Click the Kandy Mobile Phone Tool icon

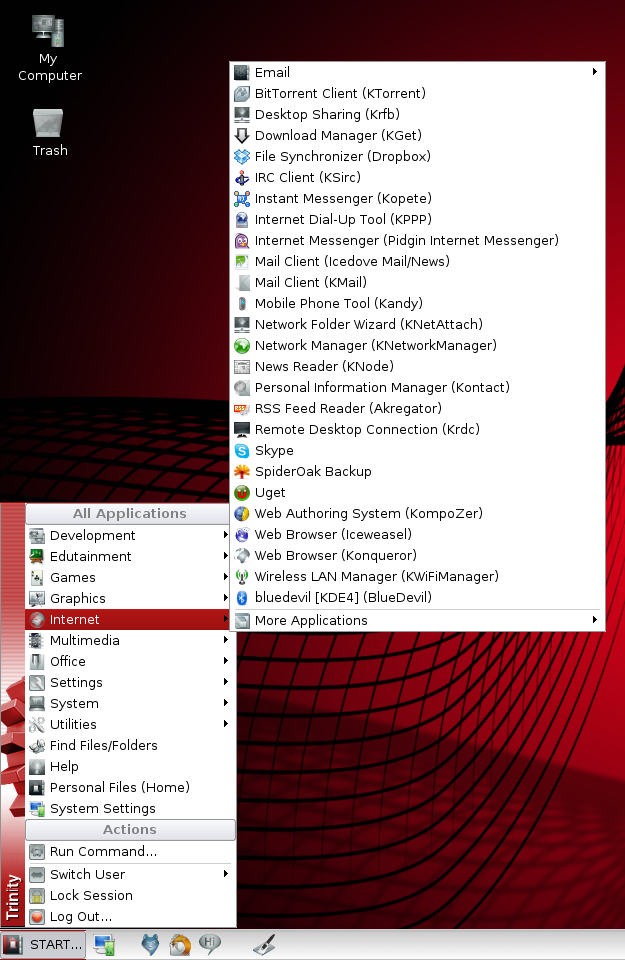242,304
